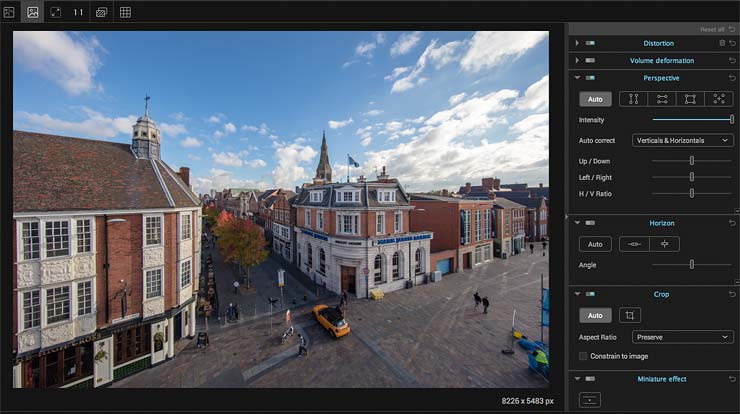
Task: Toggle the hidden-areas overlay icon
Action: pos(101,13)
